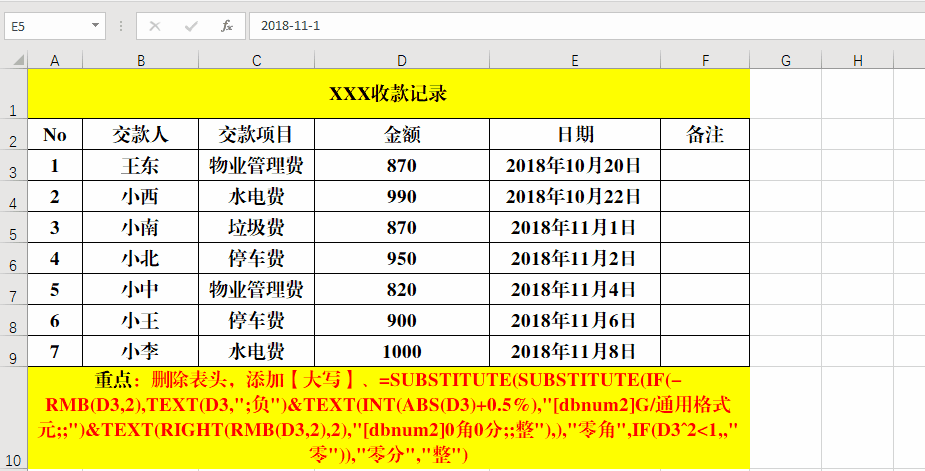
Task: Click the 金额 header cell
Action: click(402, 134)
